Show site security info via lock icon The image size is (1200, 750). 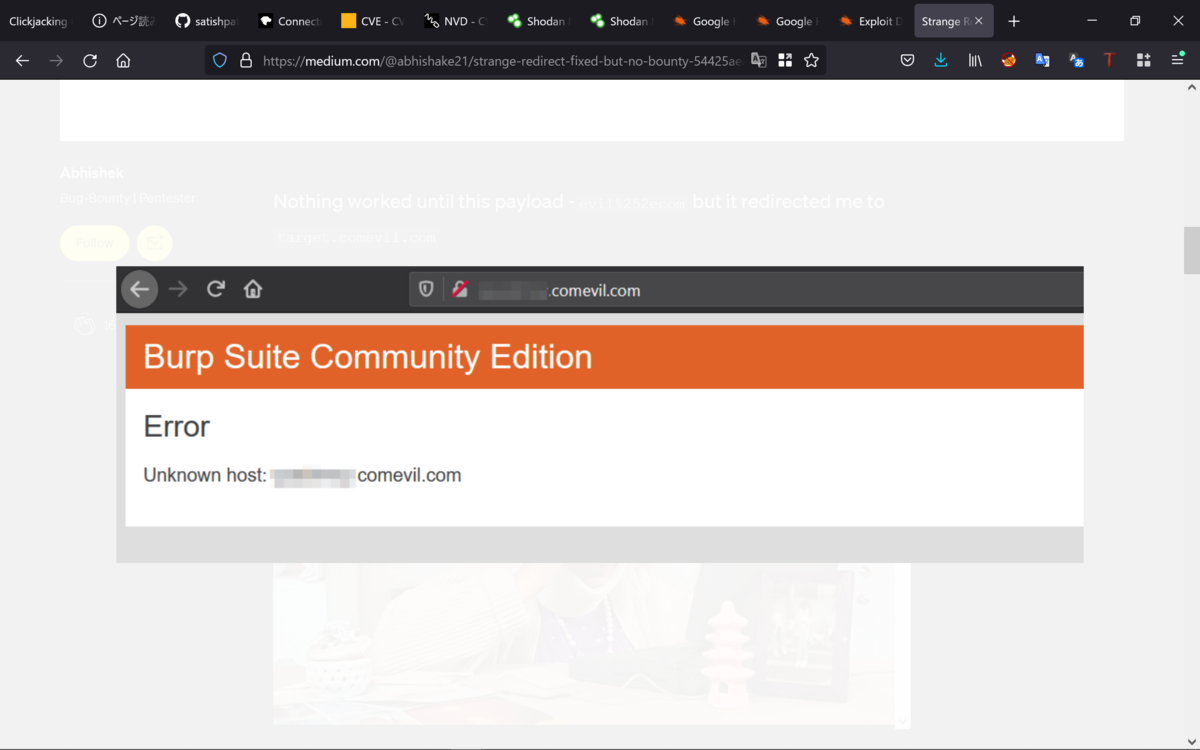click(246, 61)
